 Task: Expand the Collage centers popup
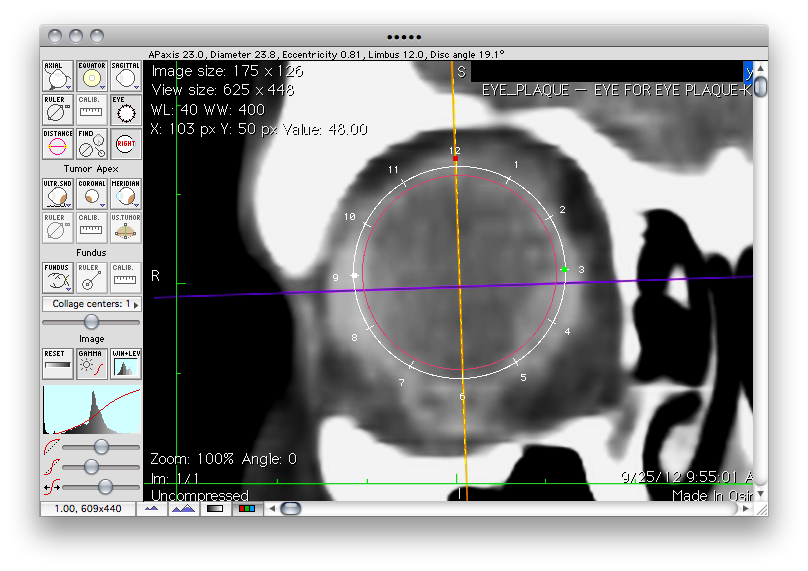coord(91,303)
